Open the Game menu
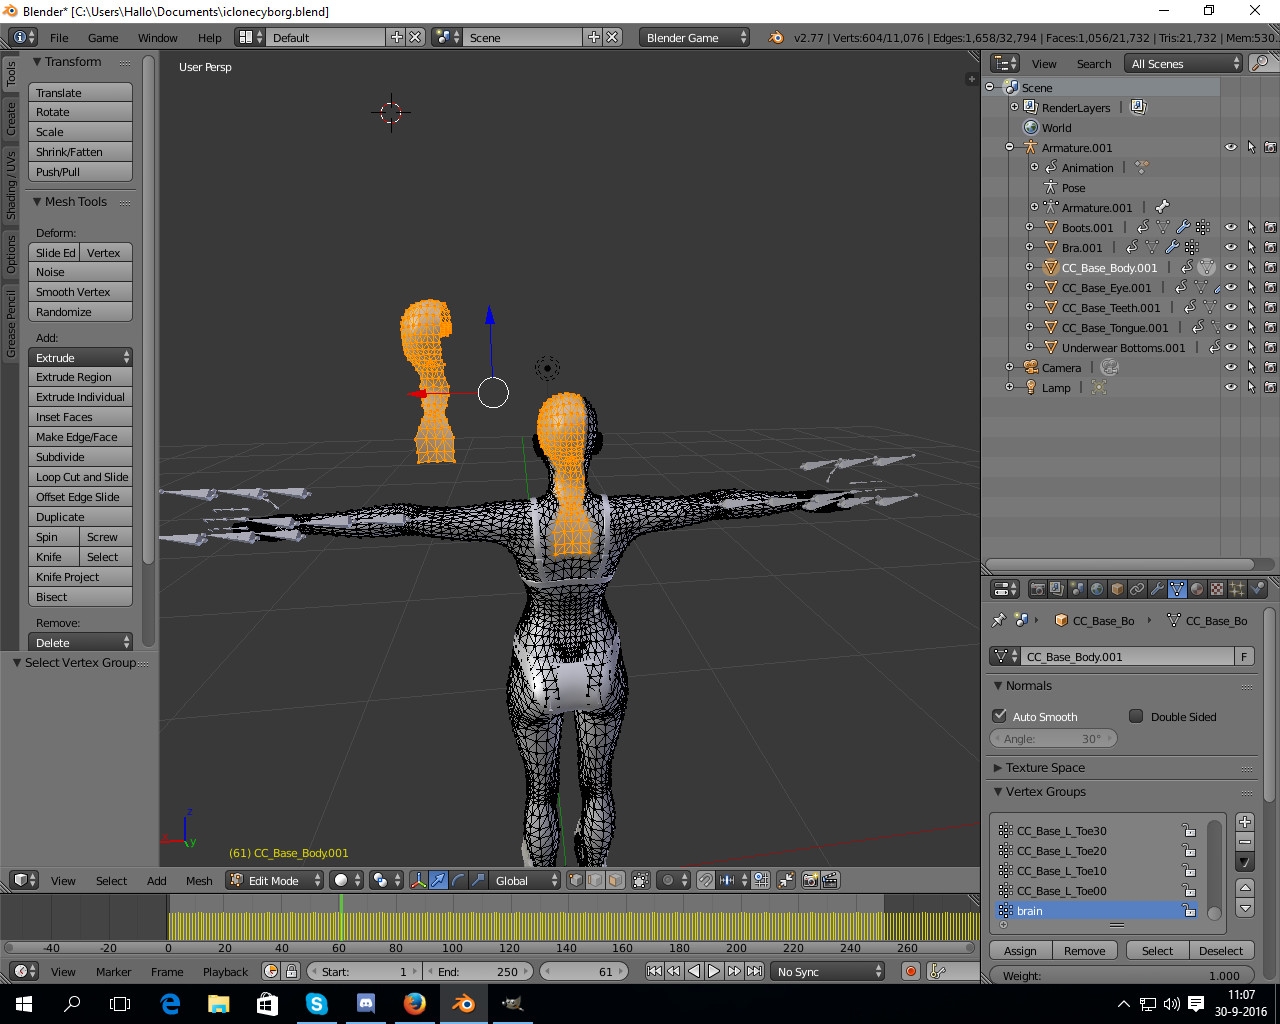The image size is (1280, 1024). pyautogui.click(x=103, y=37)
